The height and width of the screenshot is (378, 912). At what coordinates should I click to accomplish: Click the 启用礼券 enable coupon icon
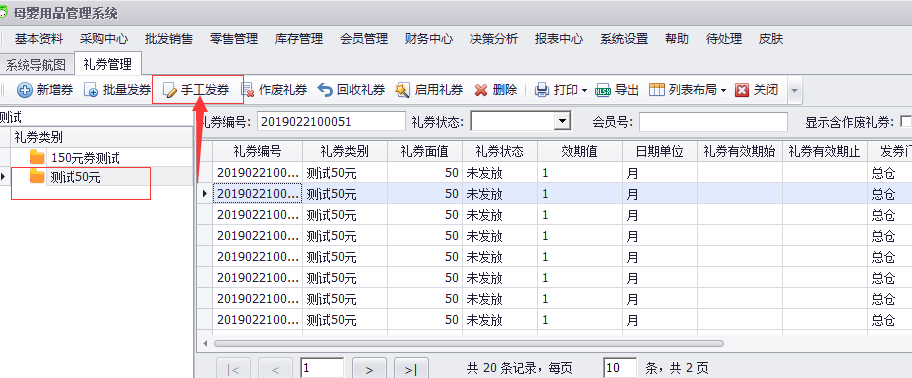pos(402,90)
